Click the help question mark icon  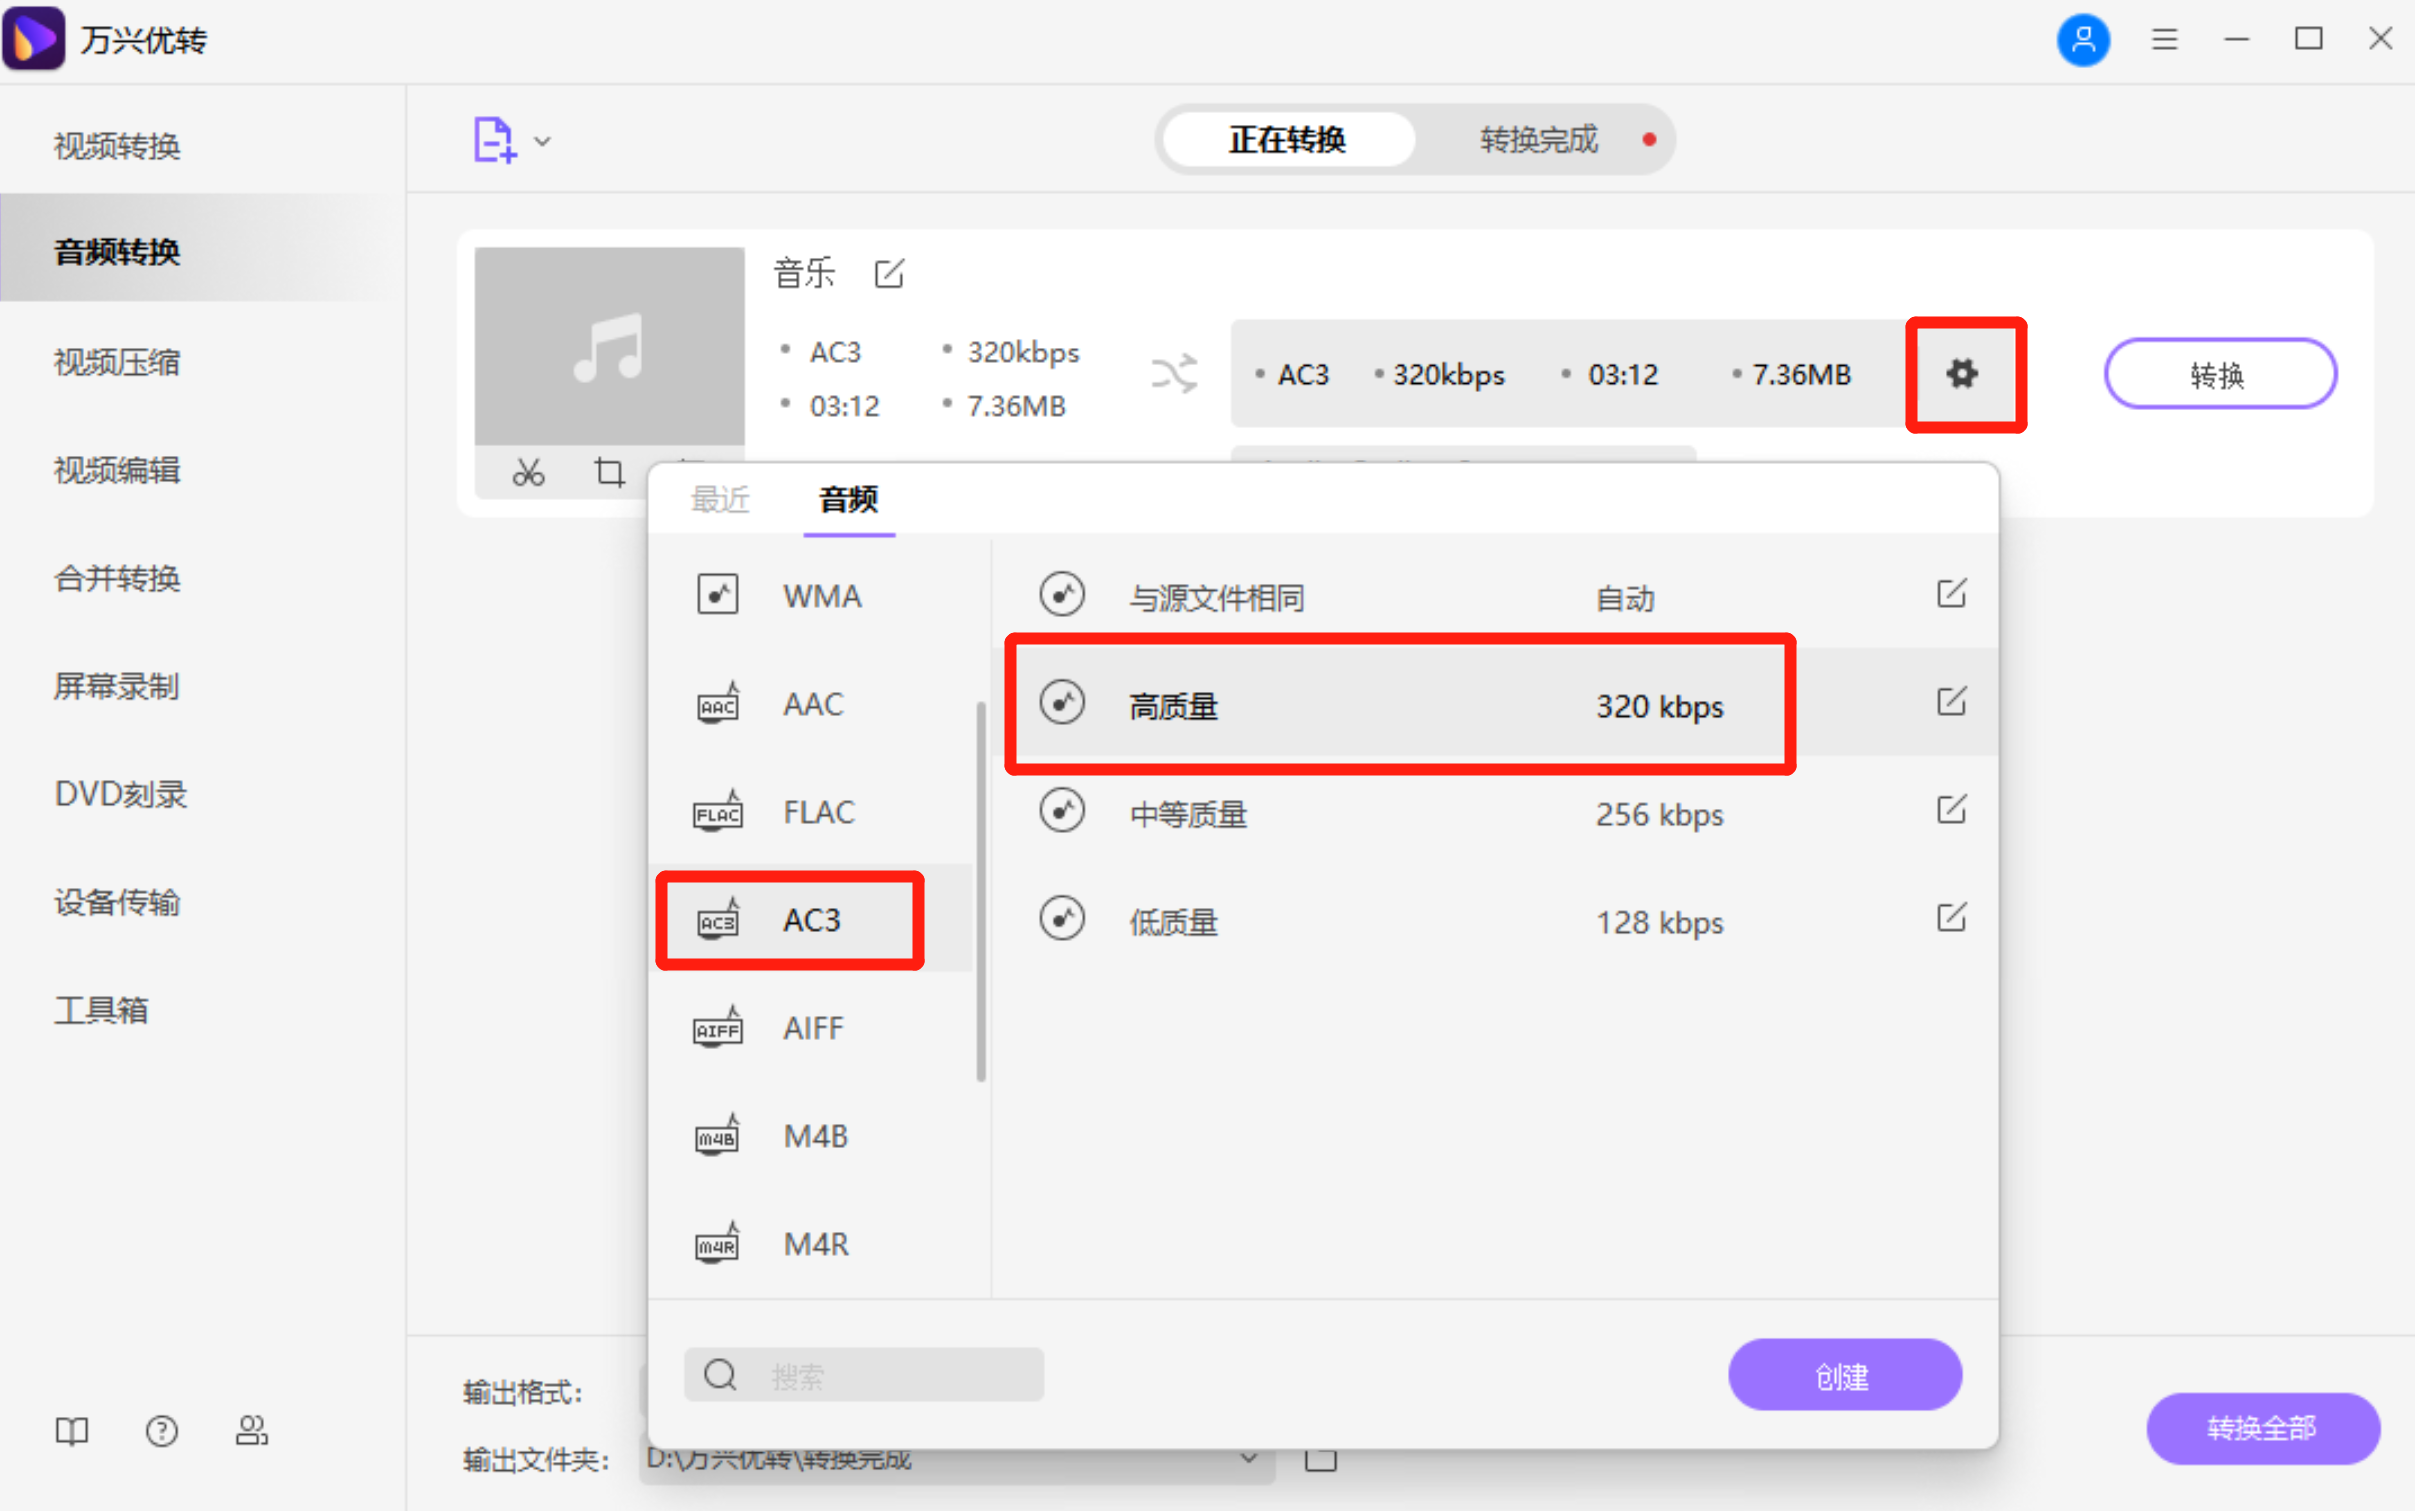161,1431
